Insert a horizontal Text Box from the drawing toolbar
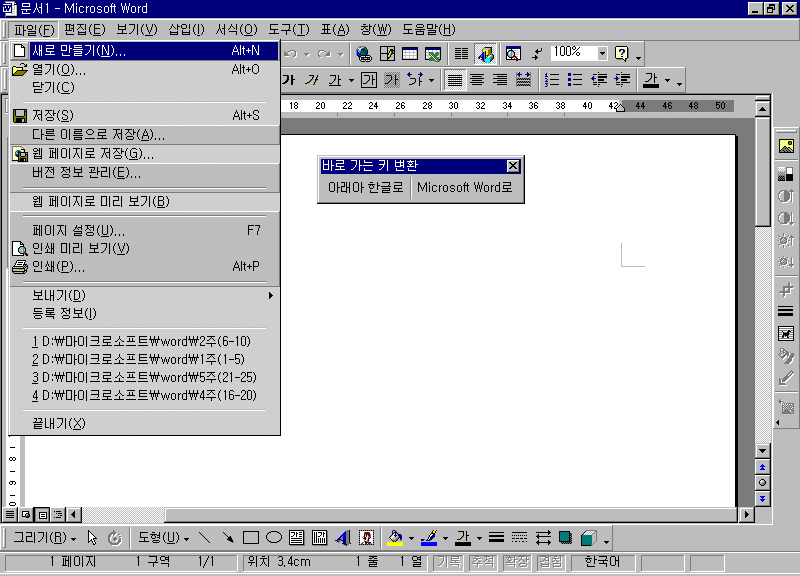Image resolution: width=800 pixels, height=576 pixels. click(x=296, y=538)
